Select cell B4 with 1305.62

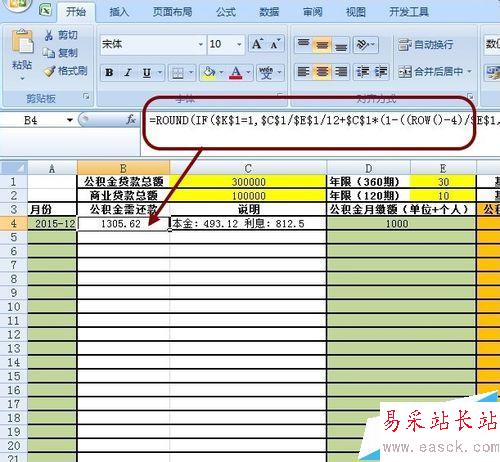(x=123, y=223)
